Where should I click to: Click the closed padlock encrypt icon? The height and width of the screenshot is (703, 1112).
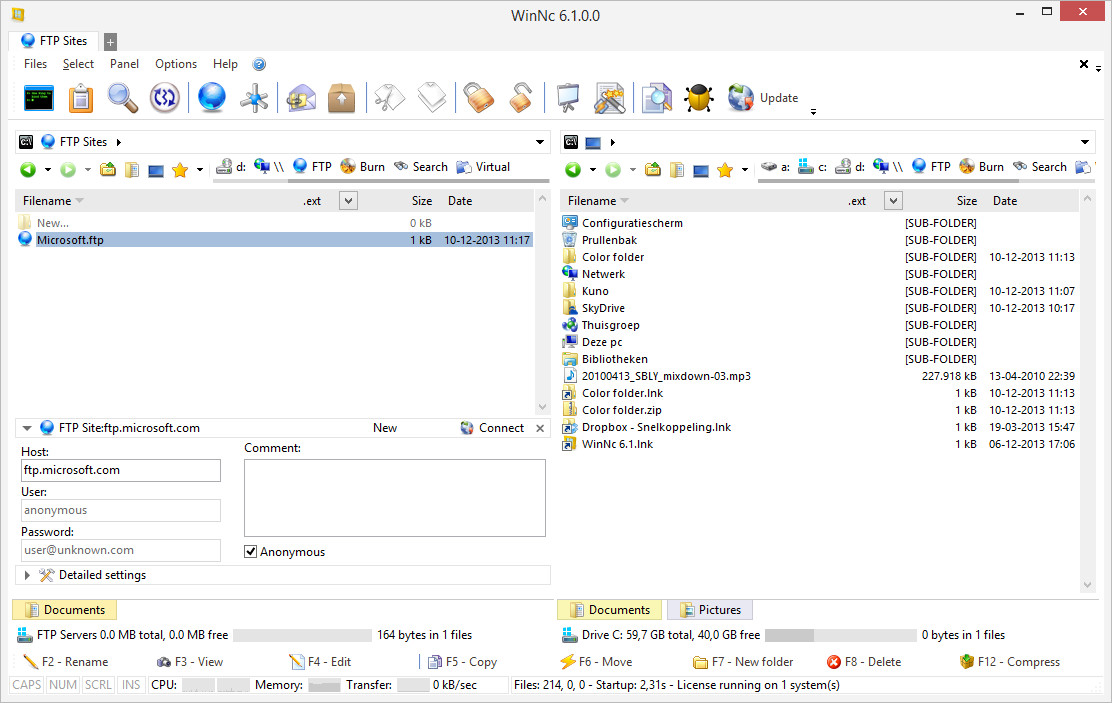click(478, 98)
